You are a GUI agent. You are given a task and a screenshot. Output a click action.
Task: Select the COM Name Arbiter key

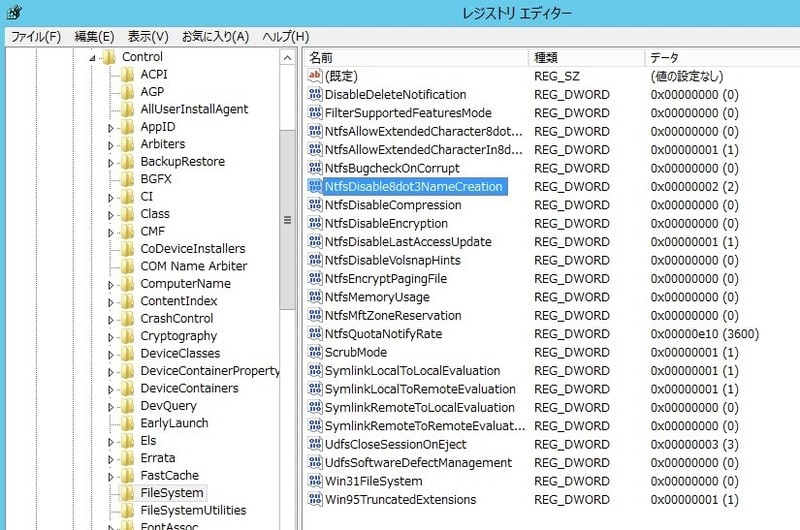coord(194,266)
